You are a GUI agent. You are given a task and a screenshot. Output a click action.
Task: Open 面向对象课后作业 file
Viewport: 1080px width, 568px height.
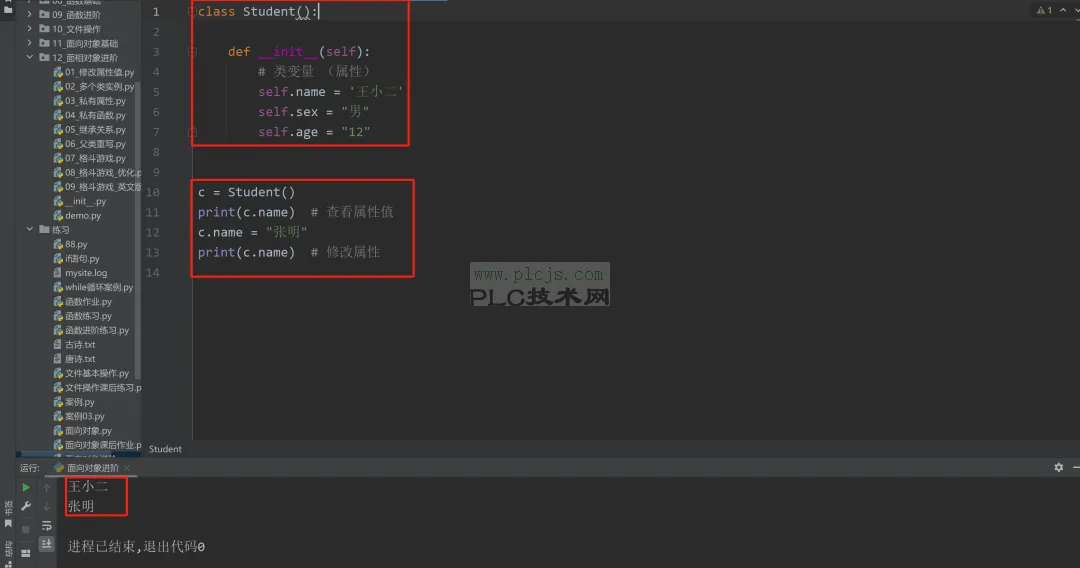click(x=97, y=445)
